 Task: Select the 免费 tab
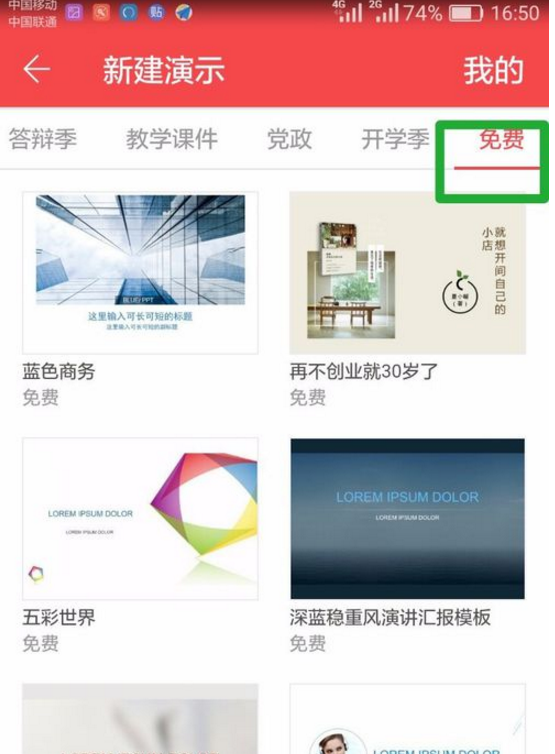click(501, 139)
